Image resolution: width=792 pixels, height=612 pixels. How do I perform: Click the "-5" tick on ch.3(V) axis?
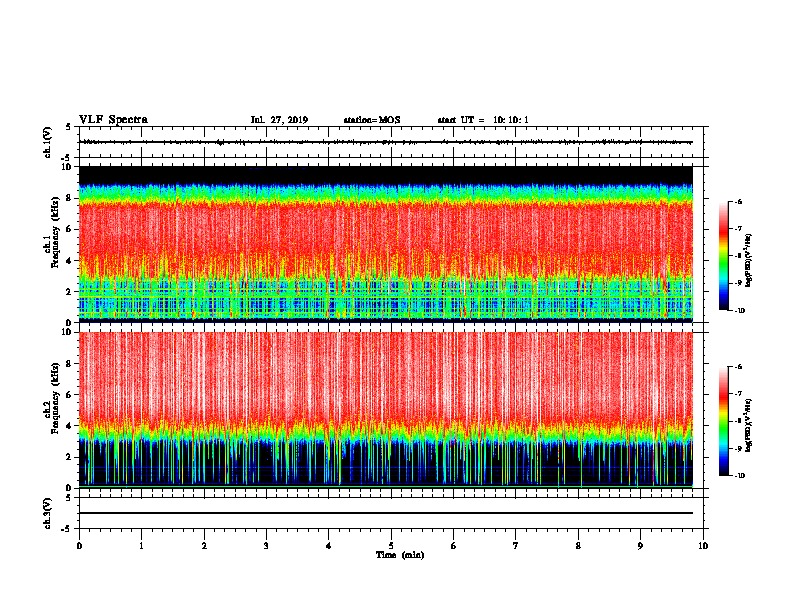pos(68,529)
